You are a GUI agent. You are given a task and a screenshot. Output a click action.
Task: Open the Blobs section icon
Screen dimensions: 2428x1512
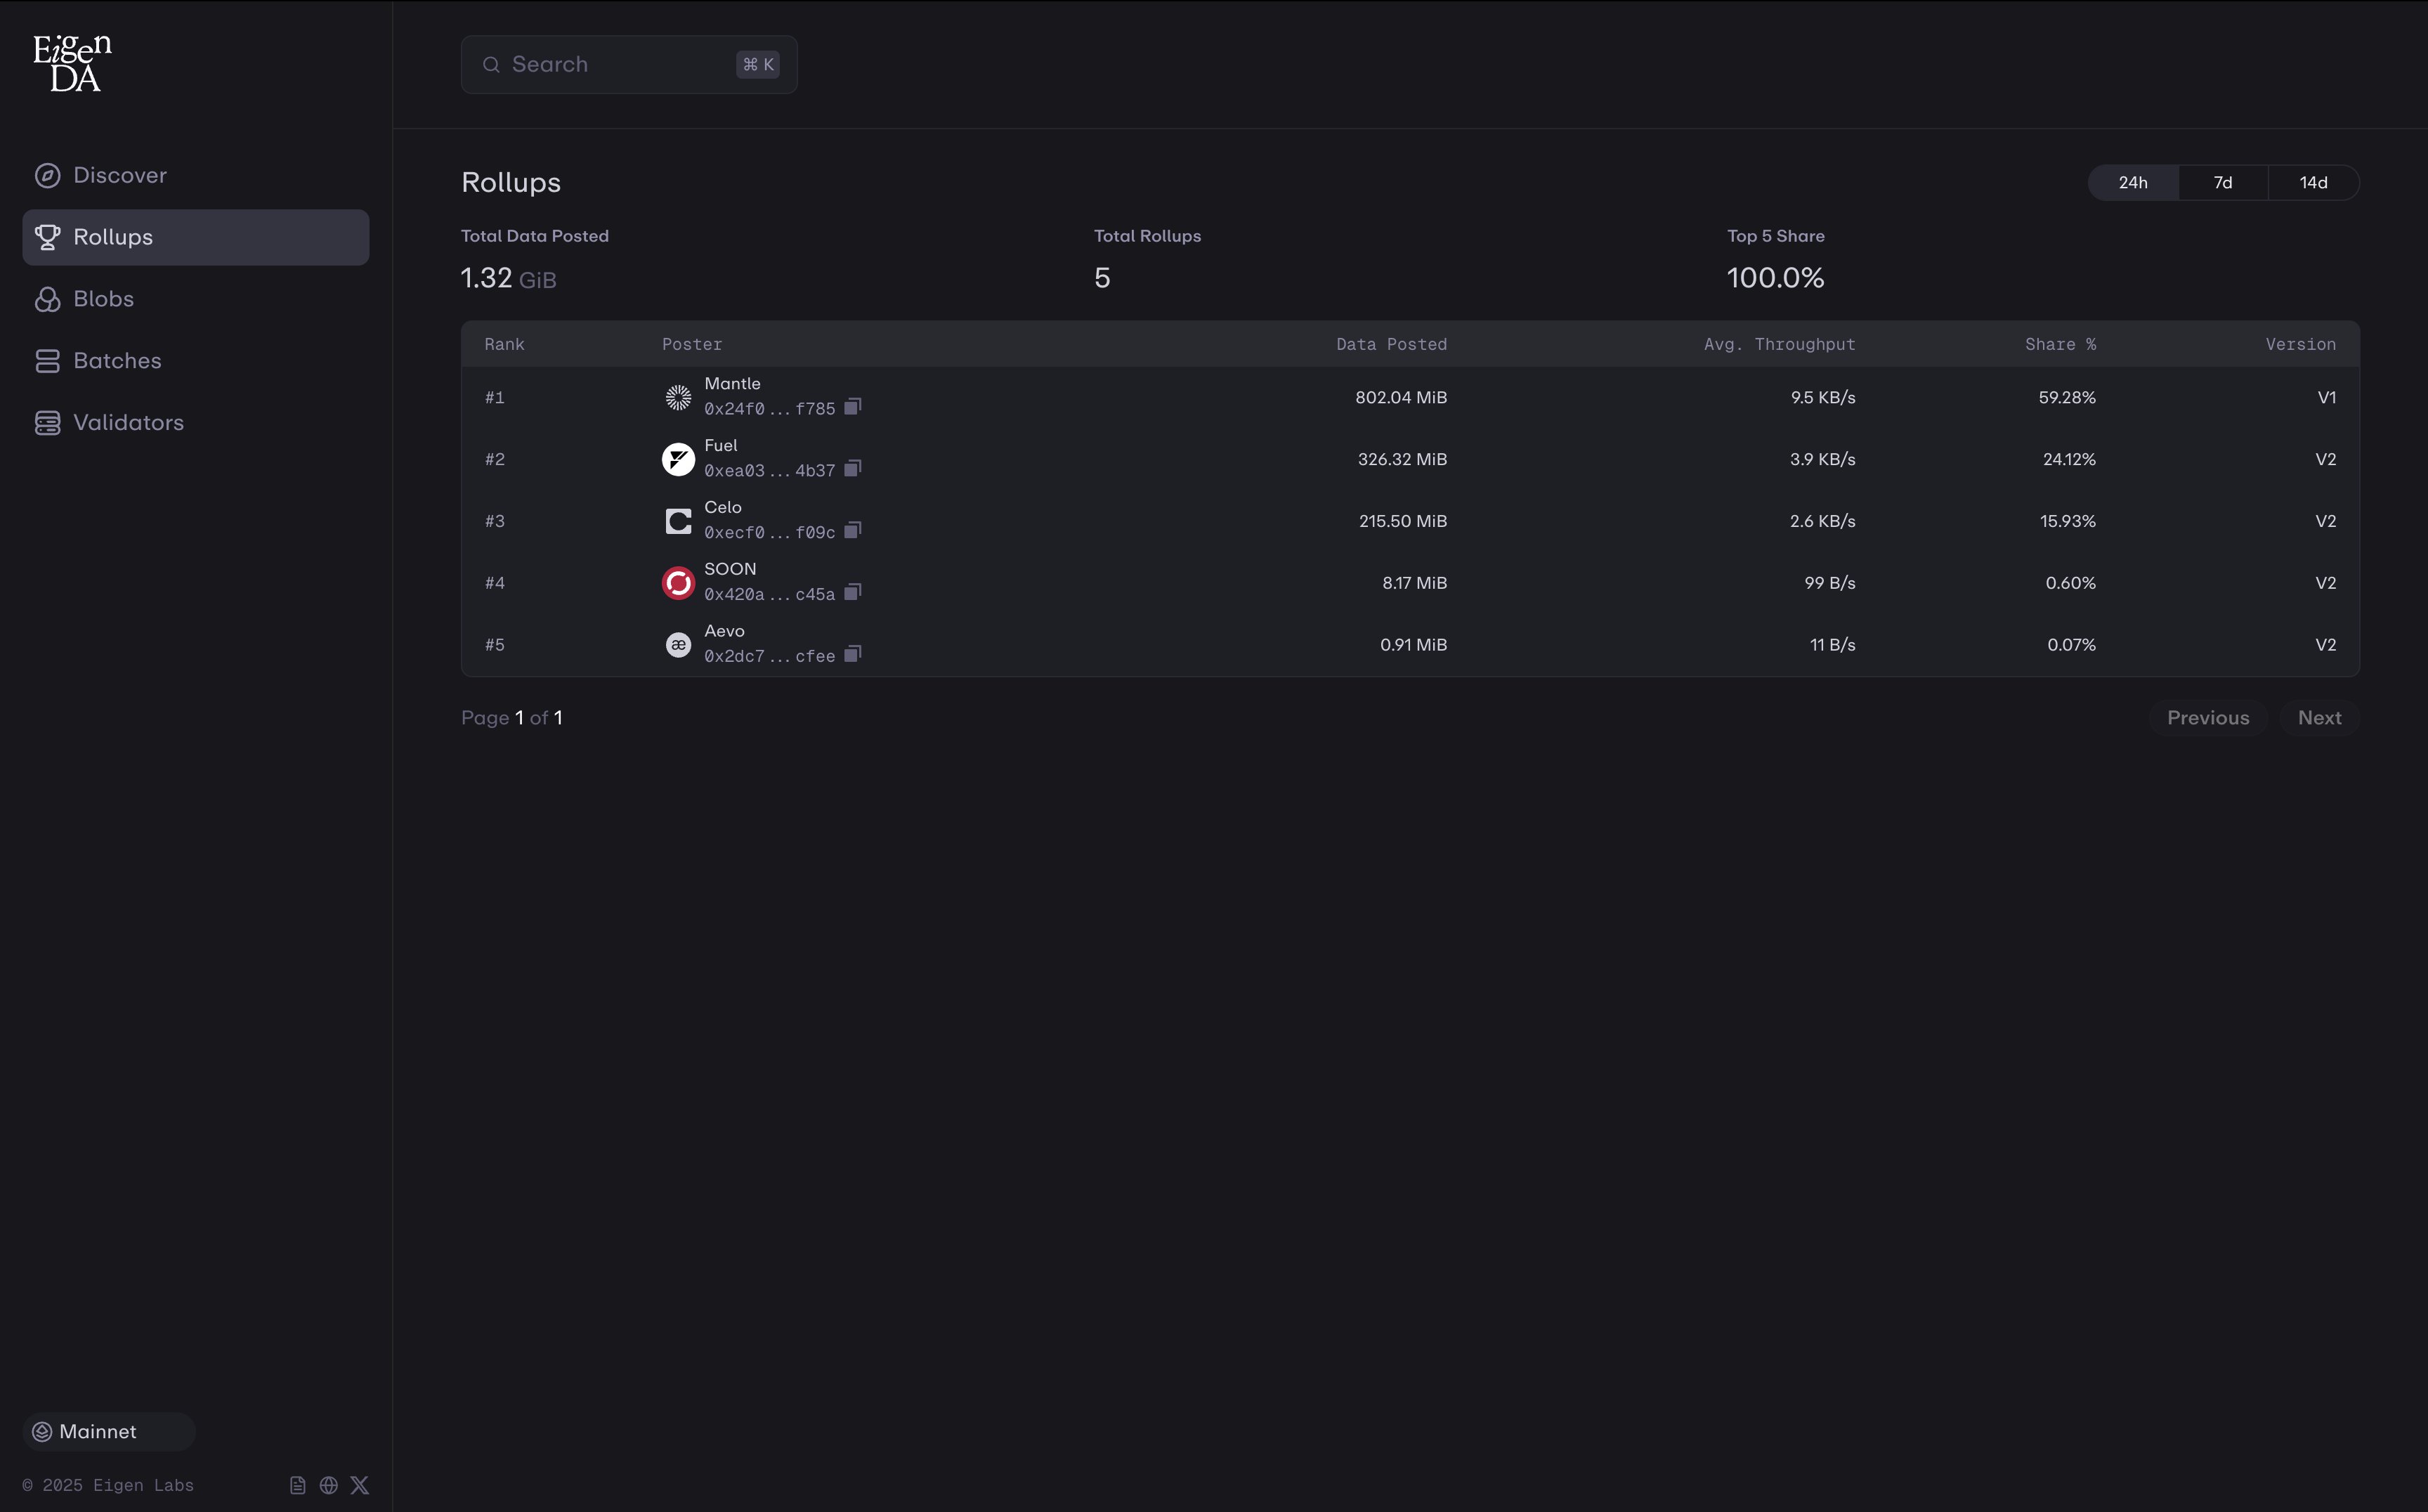[x=47, y=298]
